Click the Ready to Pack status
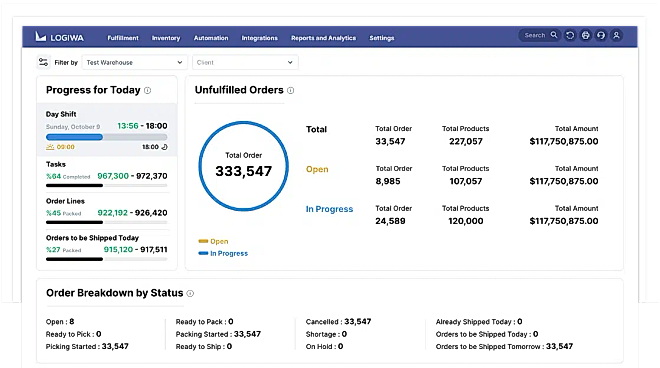 [204, 322]
